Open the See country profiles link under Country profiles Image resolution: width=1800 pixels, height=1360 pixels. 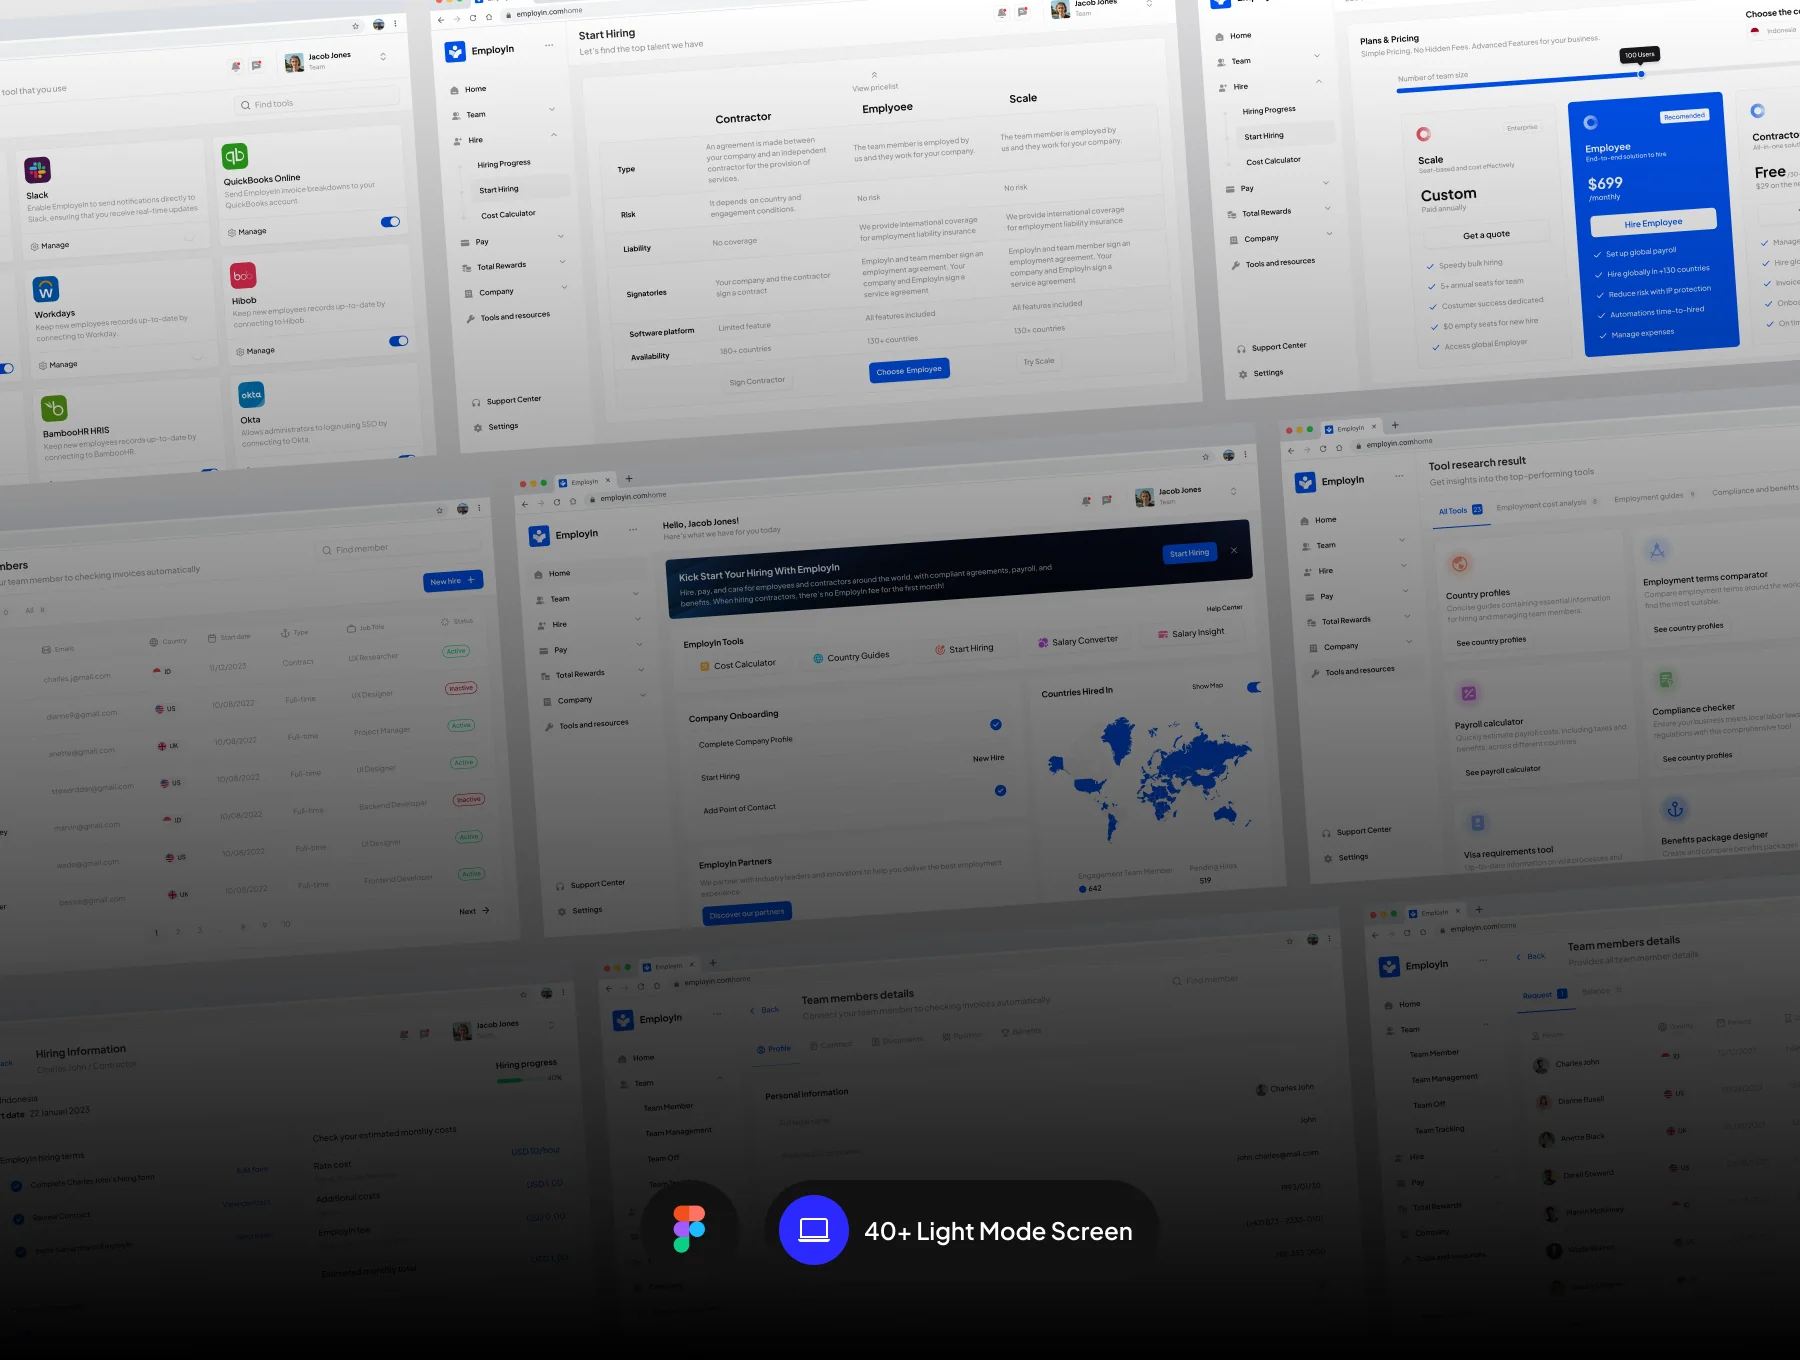click(x=1491, y=641)
